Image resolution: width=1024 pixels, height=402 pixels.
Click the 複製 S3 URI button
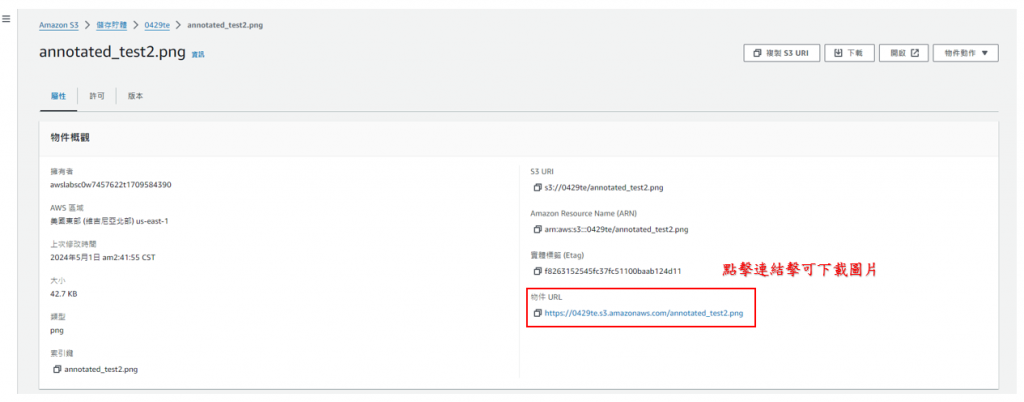[781, 54]
